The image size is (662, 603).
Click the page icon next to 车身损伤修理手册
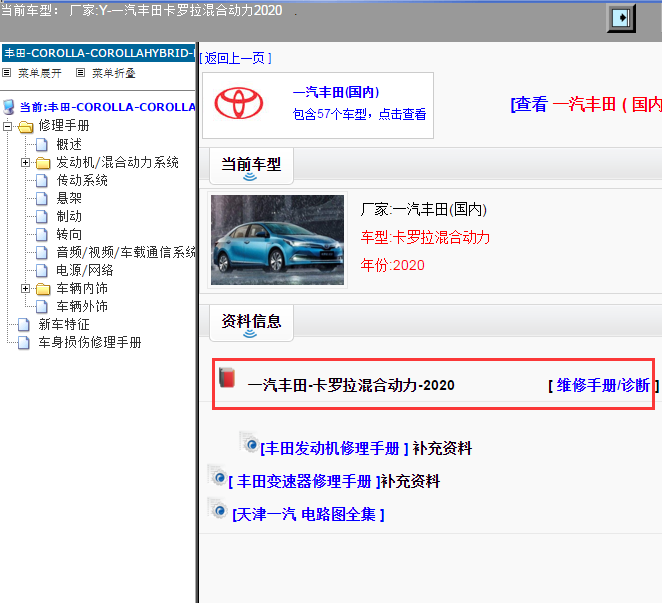24,342
